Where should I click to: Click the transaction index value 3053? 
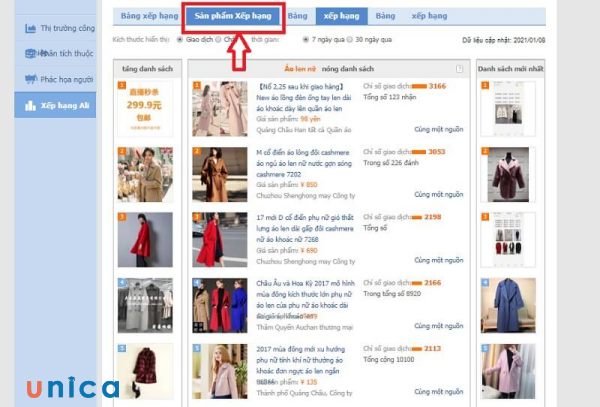point(437,152)
